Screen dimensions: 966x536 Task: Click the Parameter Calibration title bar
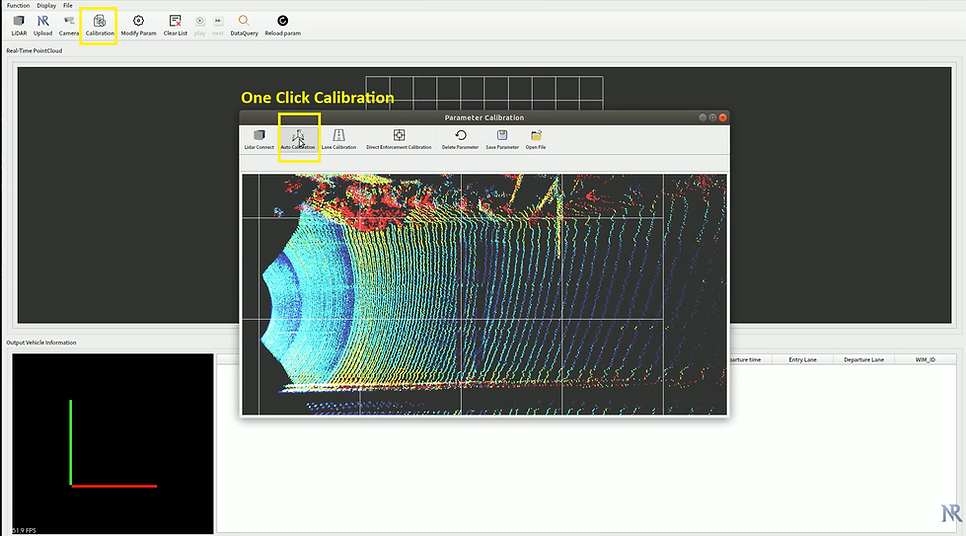click(x=484, y=118)
